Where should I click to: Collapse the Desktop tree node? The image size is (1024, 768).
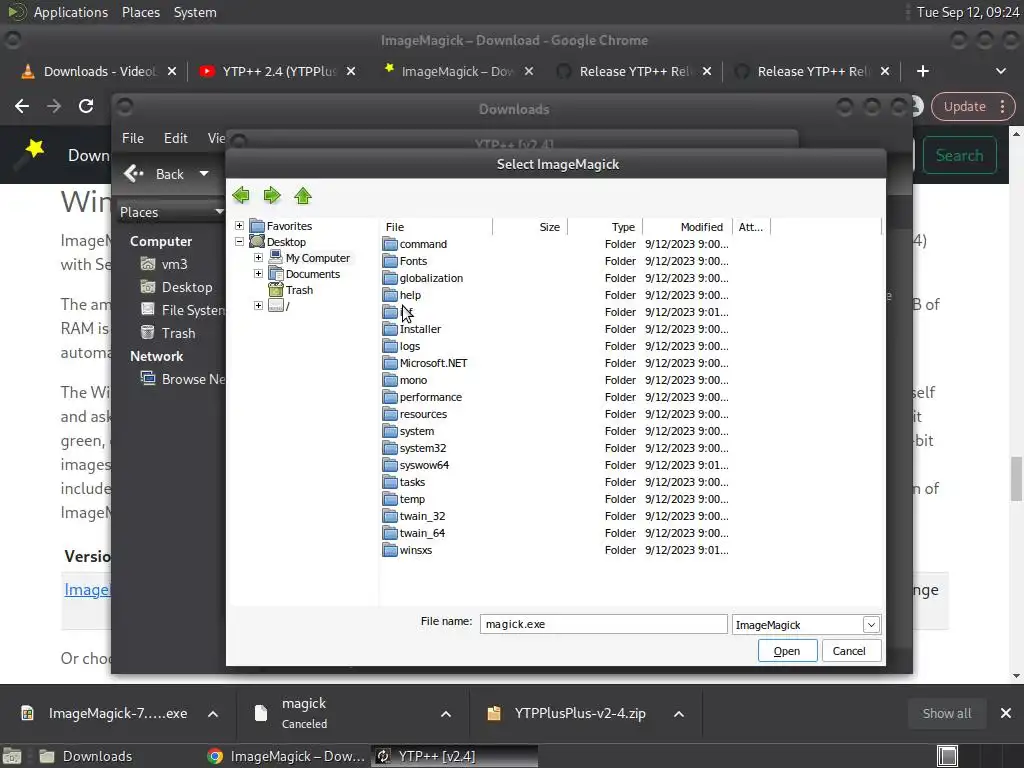240,242
